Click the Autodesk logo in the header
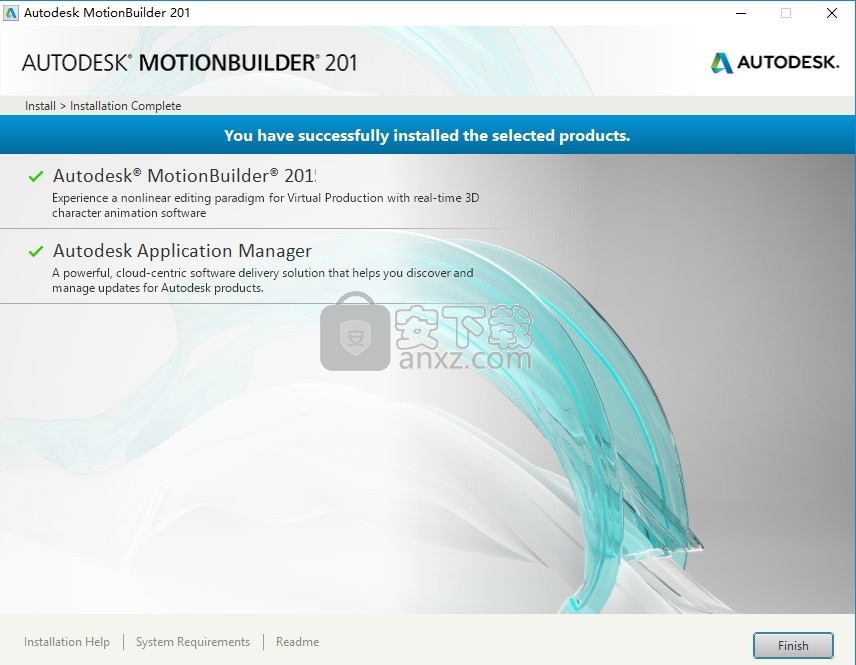The image size is (856, 665). point(775,62)
